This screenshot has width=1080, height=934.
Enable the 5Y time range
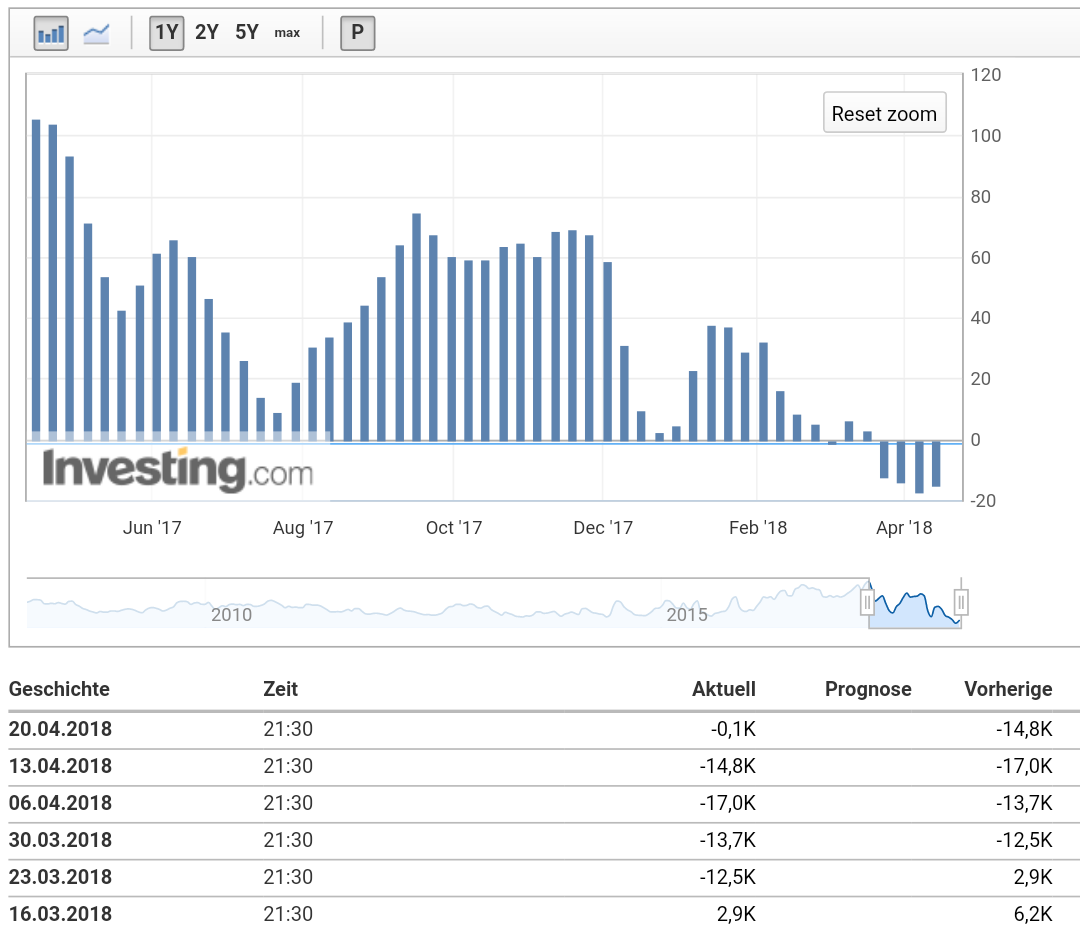(245, 32)
